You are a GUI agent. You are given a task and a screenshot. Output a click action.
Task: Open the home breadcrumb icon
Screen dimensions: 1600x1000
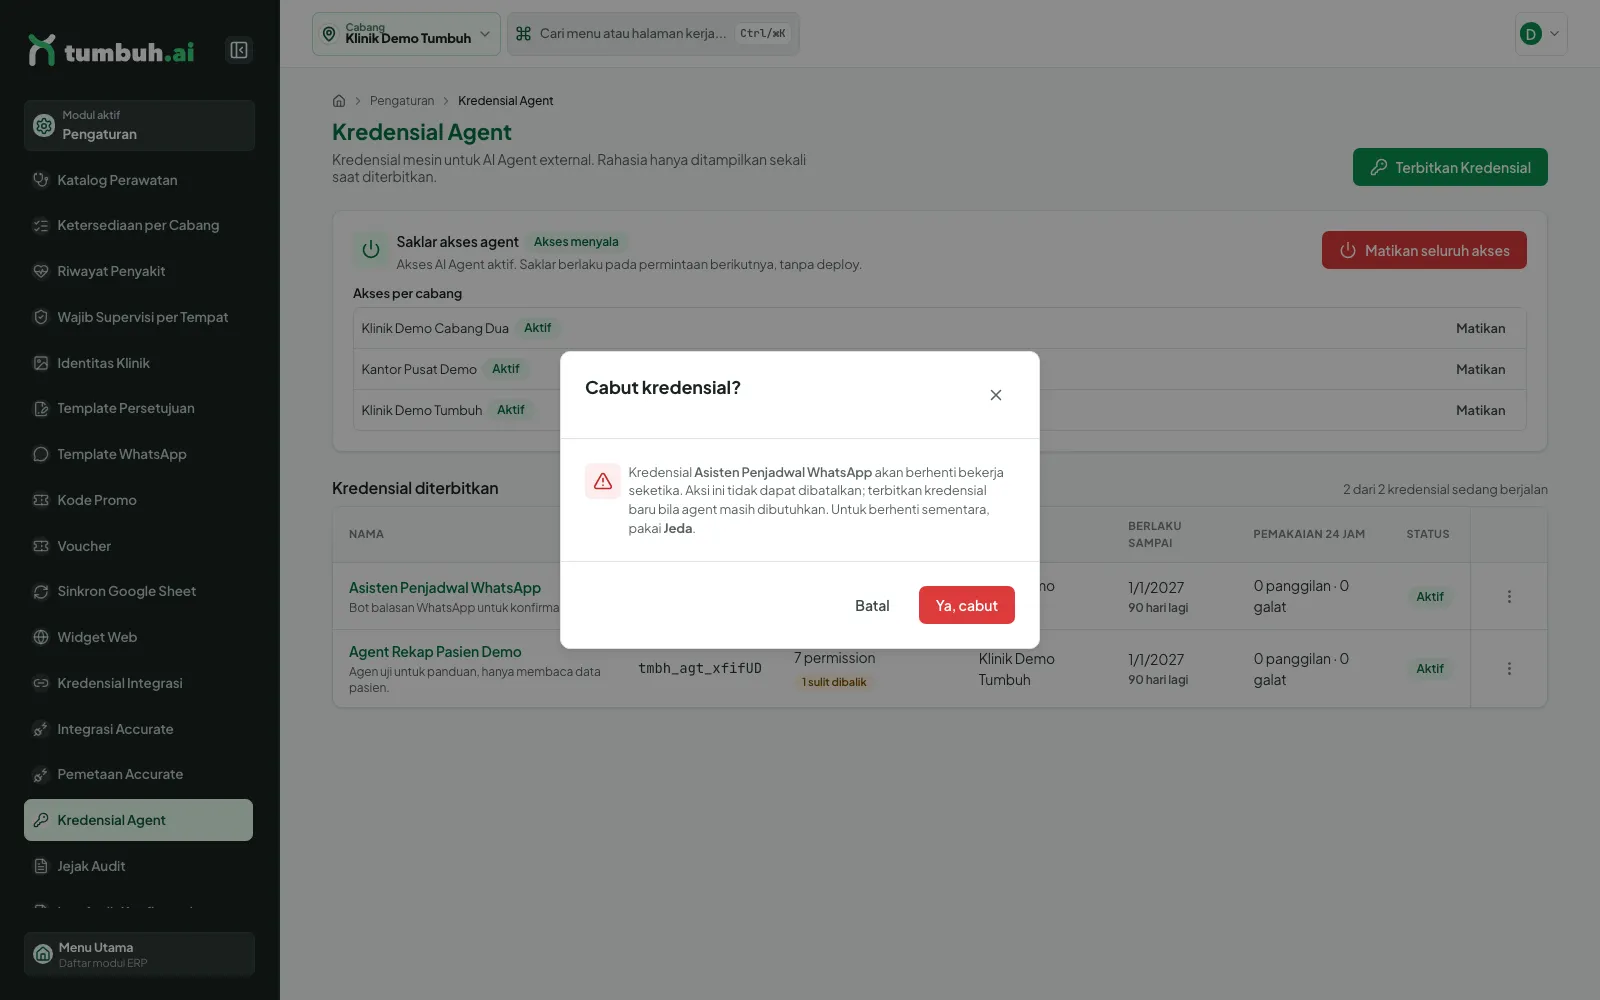tap(339, 101)
